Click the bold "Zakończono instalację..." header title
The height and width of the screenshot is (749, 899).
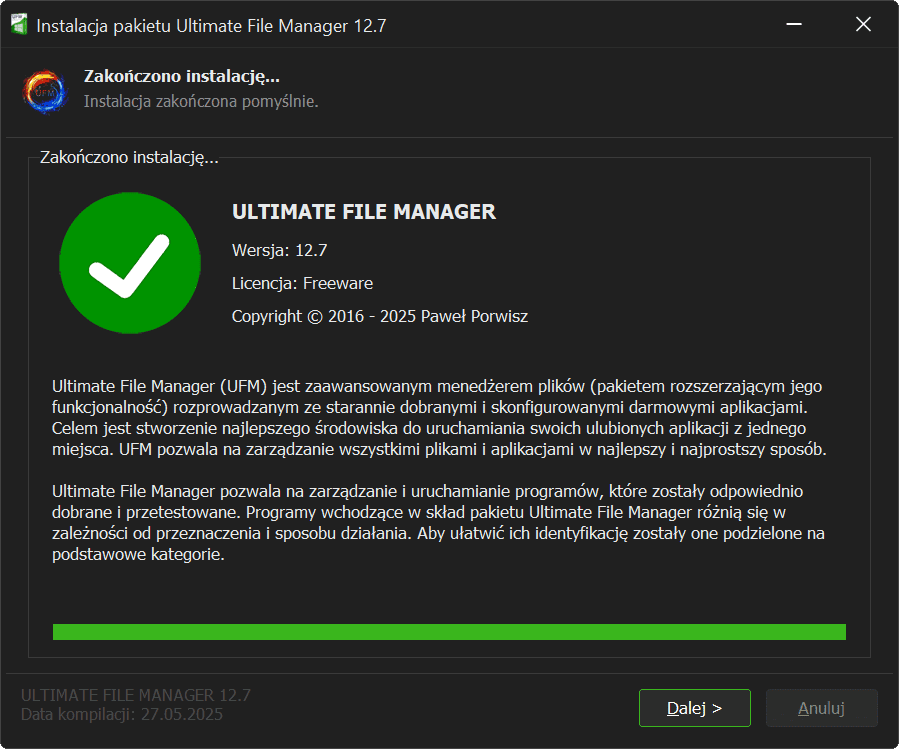(x=181, y=77)
